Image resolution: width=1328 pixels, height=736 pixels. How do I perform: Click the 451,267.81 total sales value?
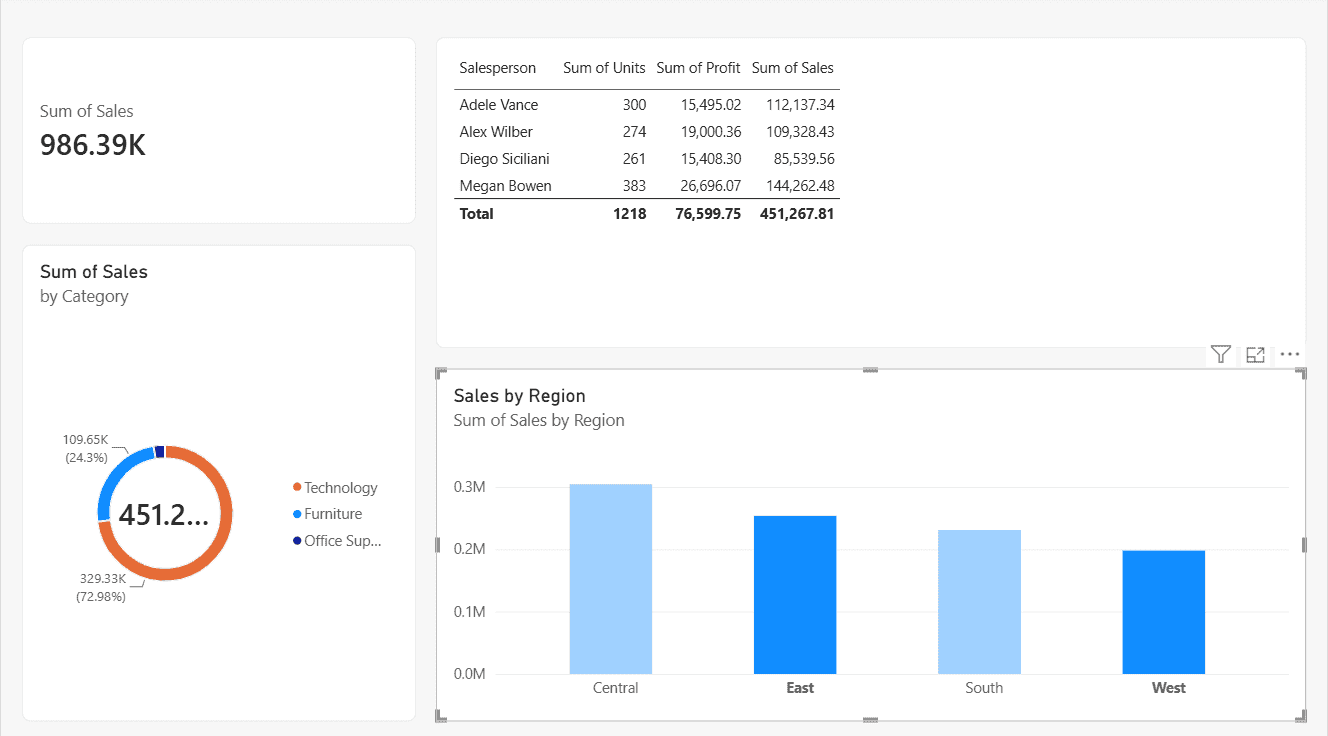click(x=796, y=214)
